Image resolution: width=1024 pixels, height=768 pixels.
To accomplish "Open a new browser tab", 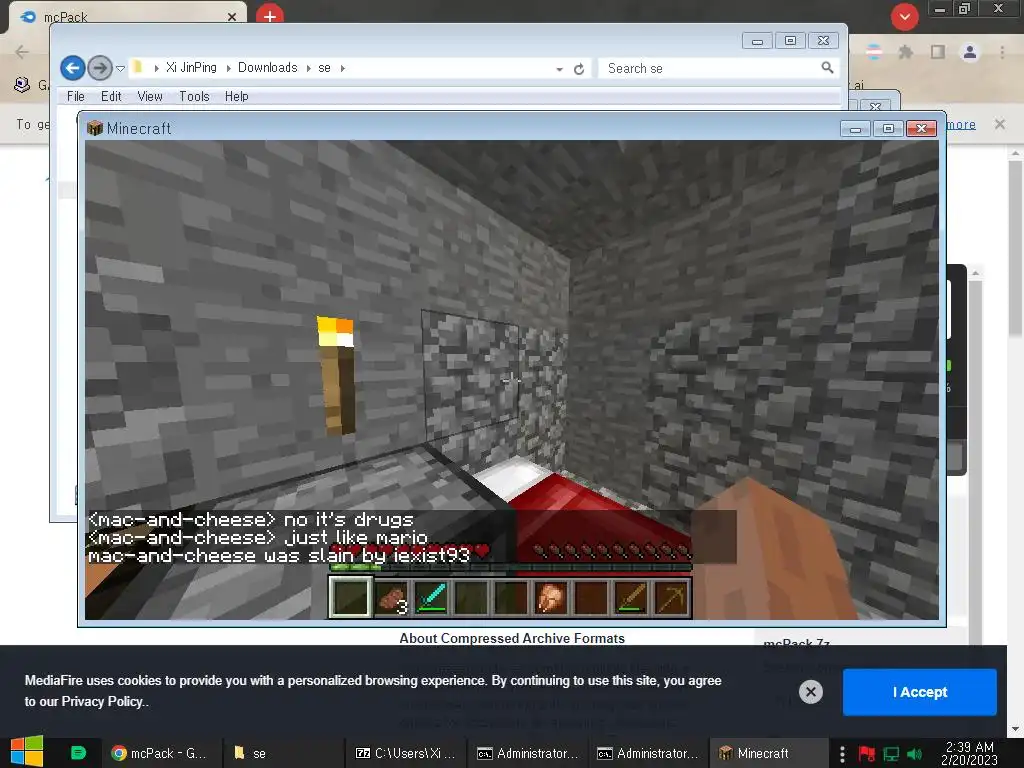I will point(270,16).
